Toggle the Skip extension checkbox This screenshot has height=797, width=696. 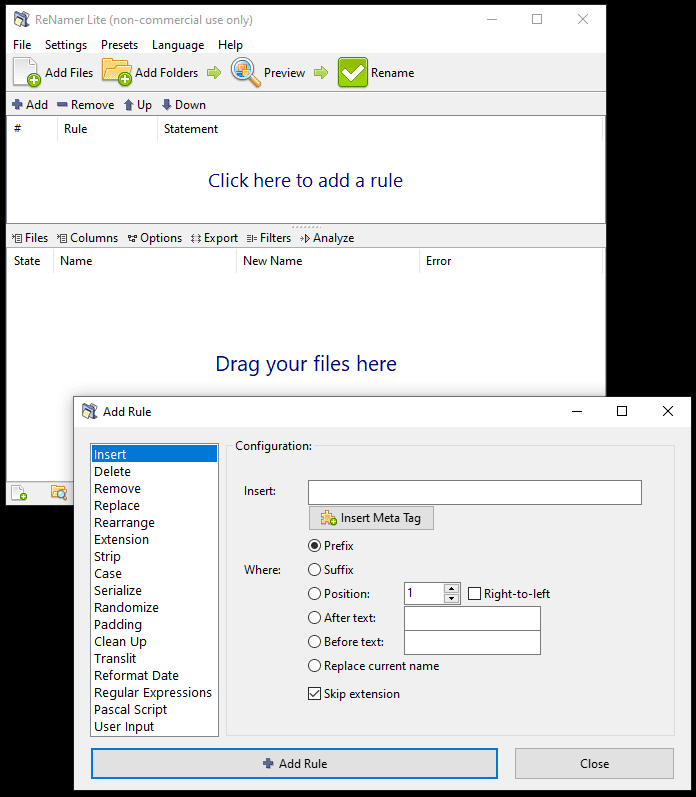click(315, 693)
